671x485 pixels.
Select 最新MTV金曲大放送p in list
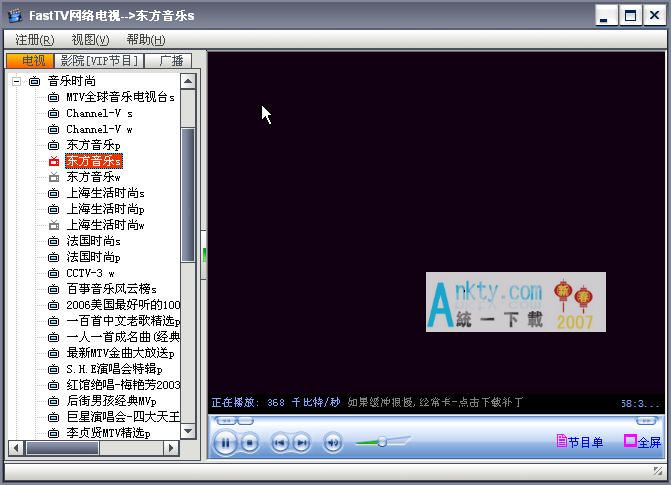click(x=120, y=353)
